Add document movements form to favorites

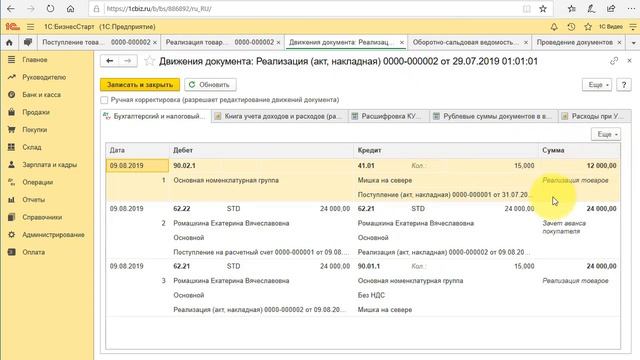pos(149,61)
